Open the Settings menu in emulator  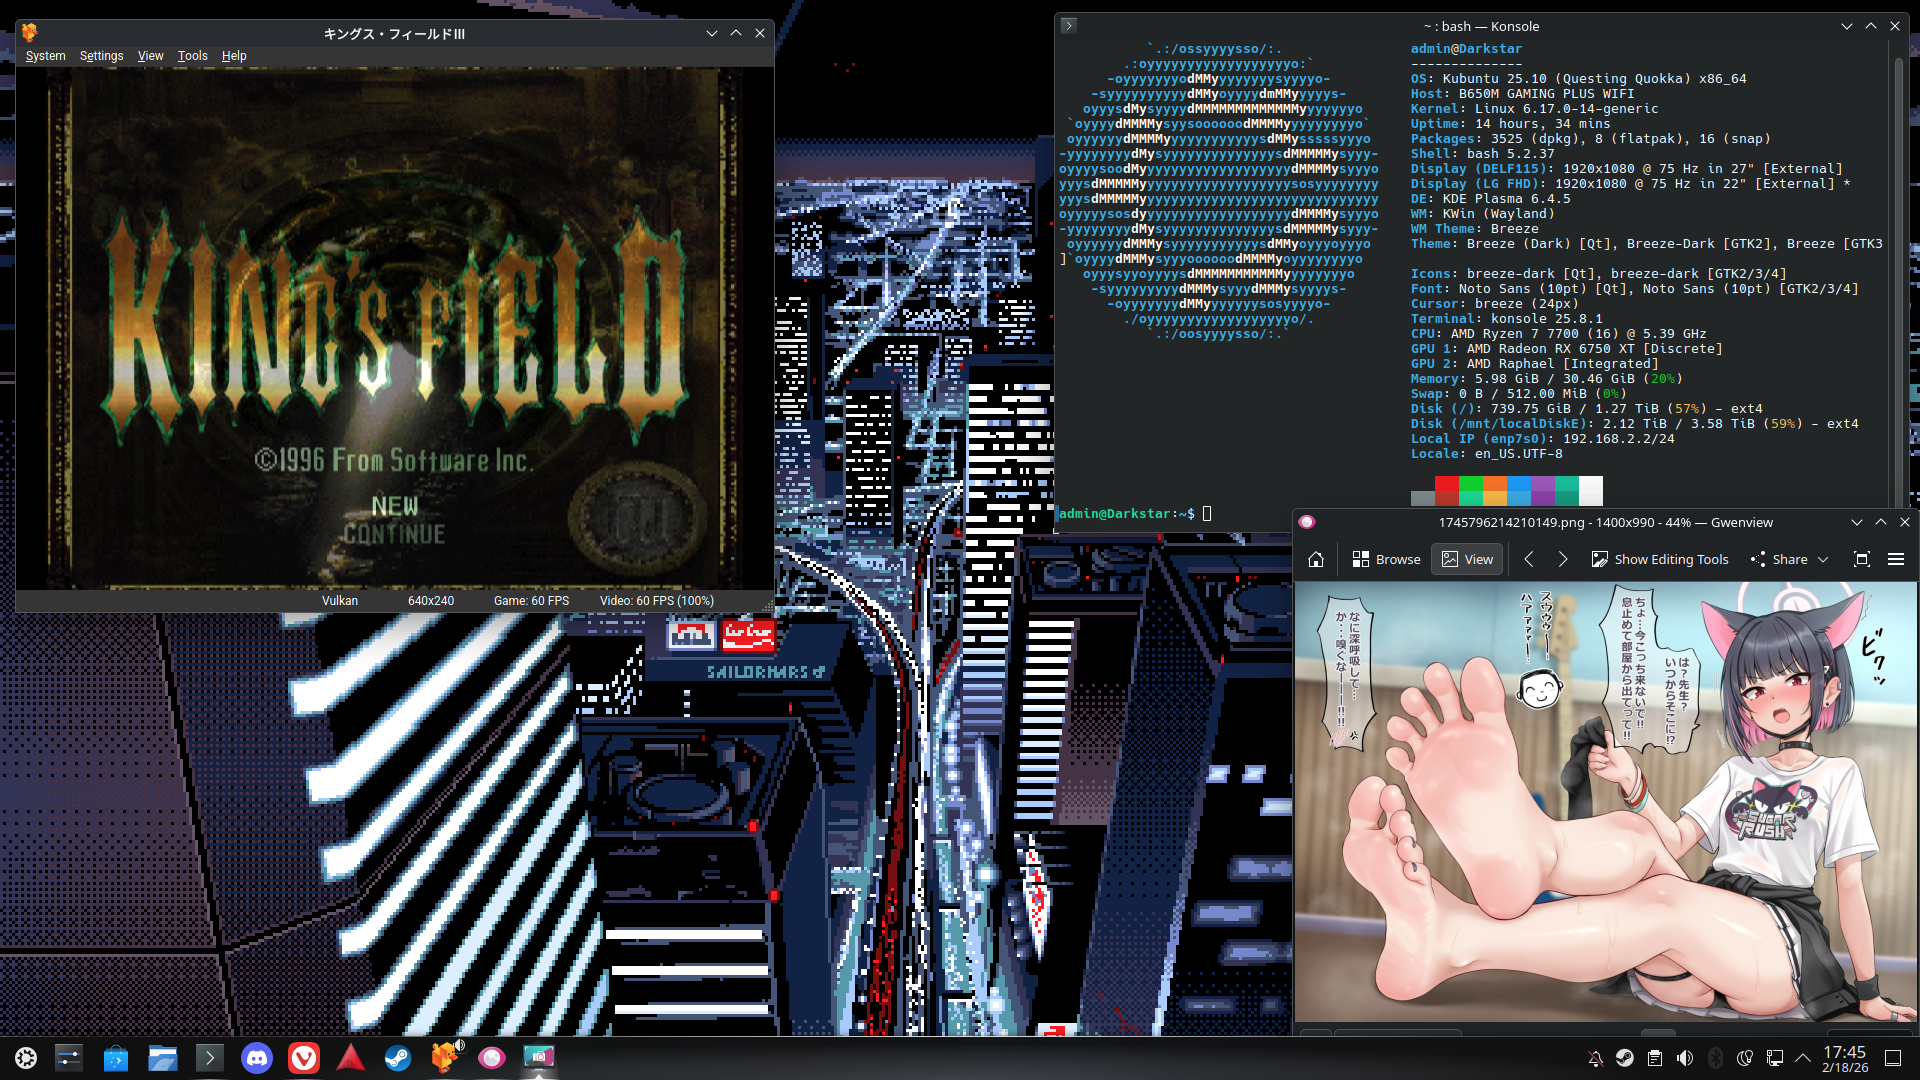101,56
